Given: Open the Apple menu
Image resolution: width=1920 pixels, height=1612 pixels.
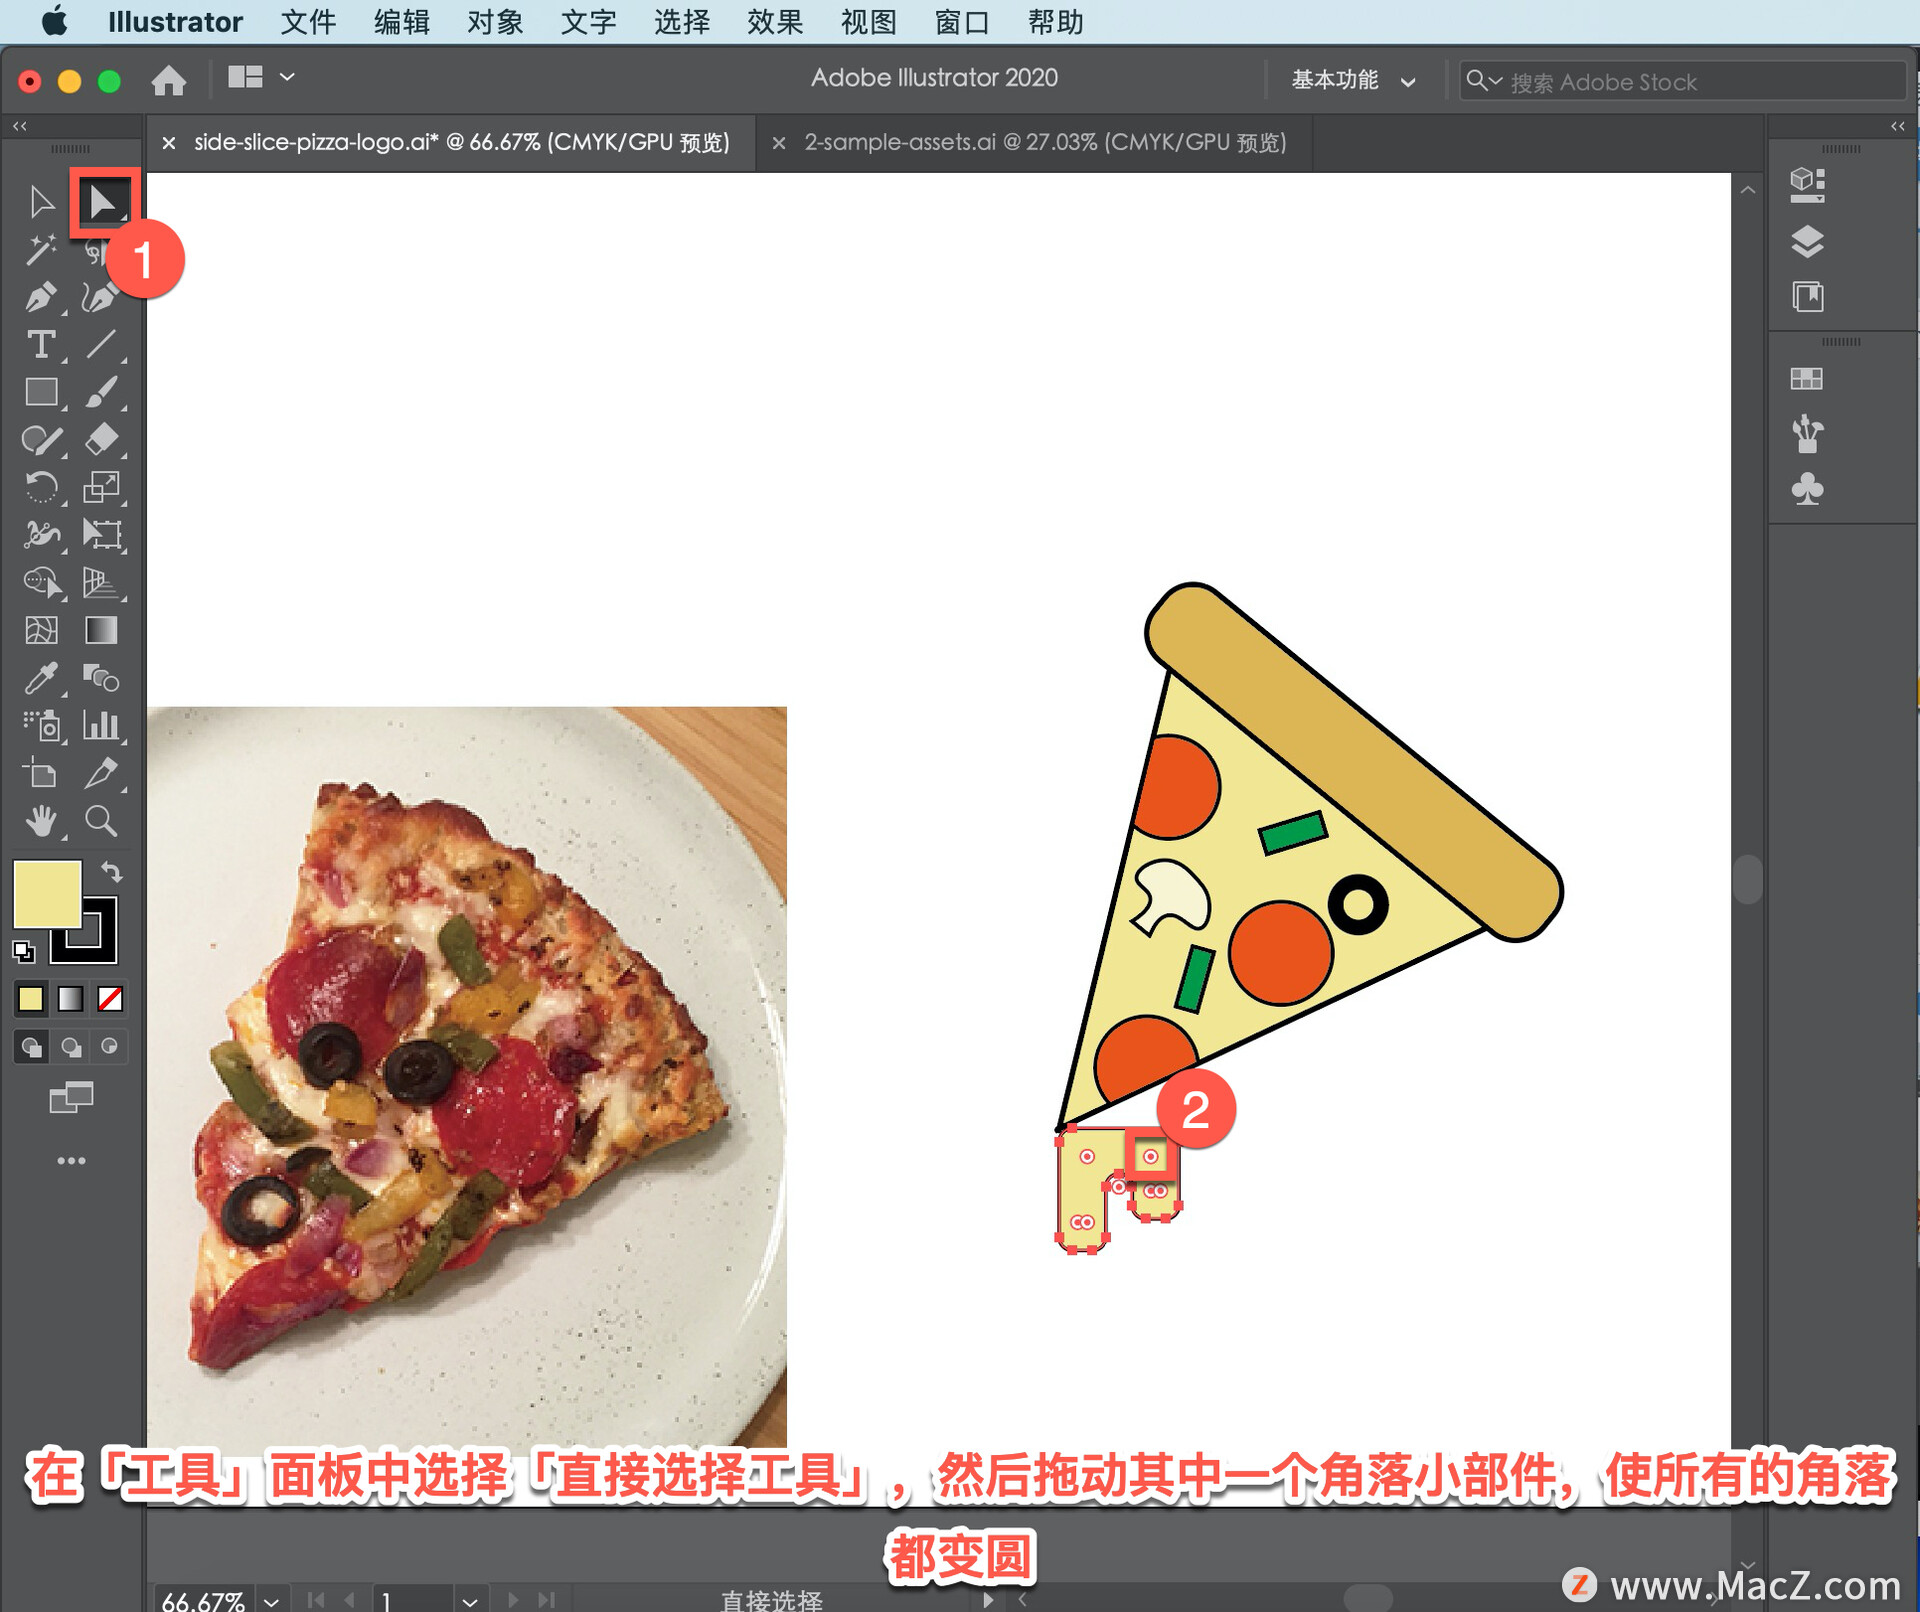Looking at the screenshot, I should coord(55,21).
